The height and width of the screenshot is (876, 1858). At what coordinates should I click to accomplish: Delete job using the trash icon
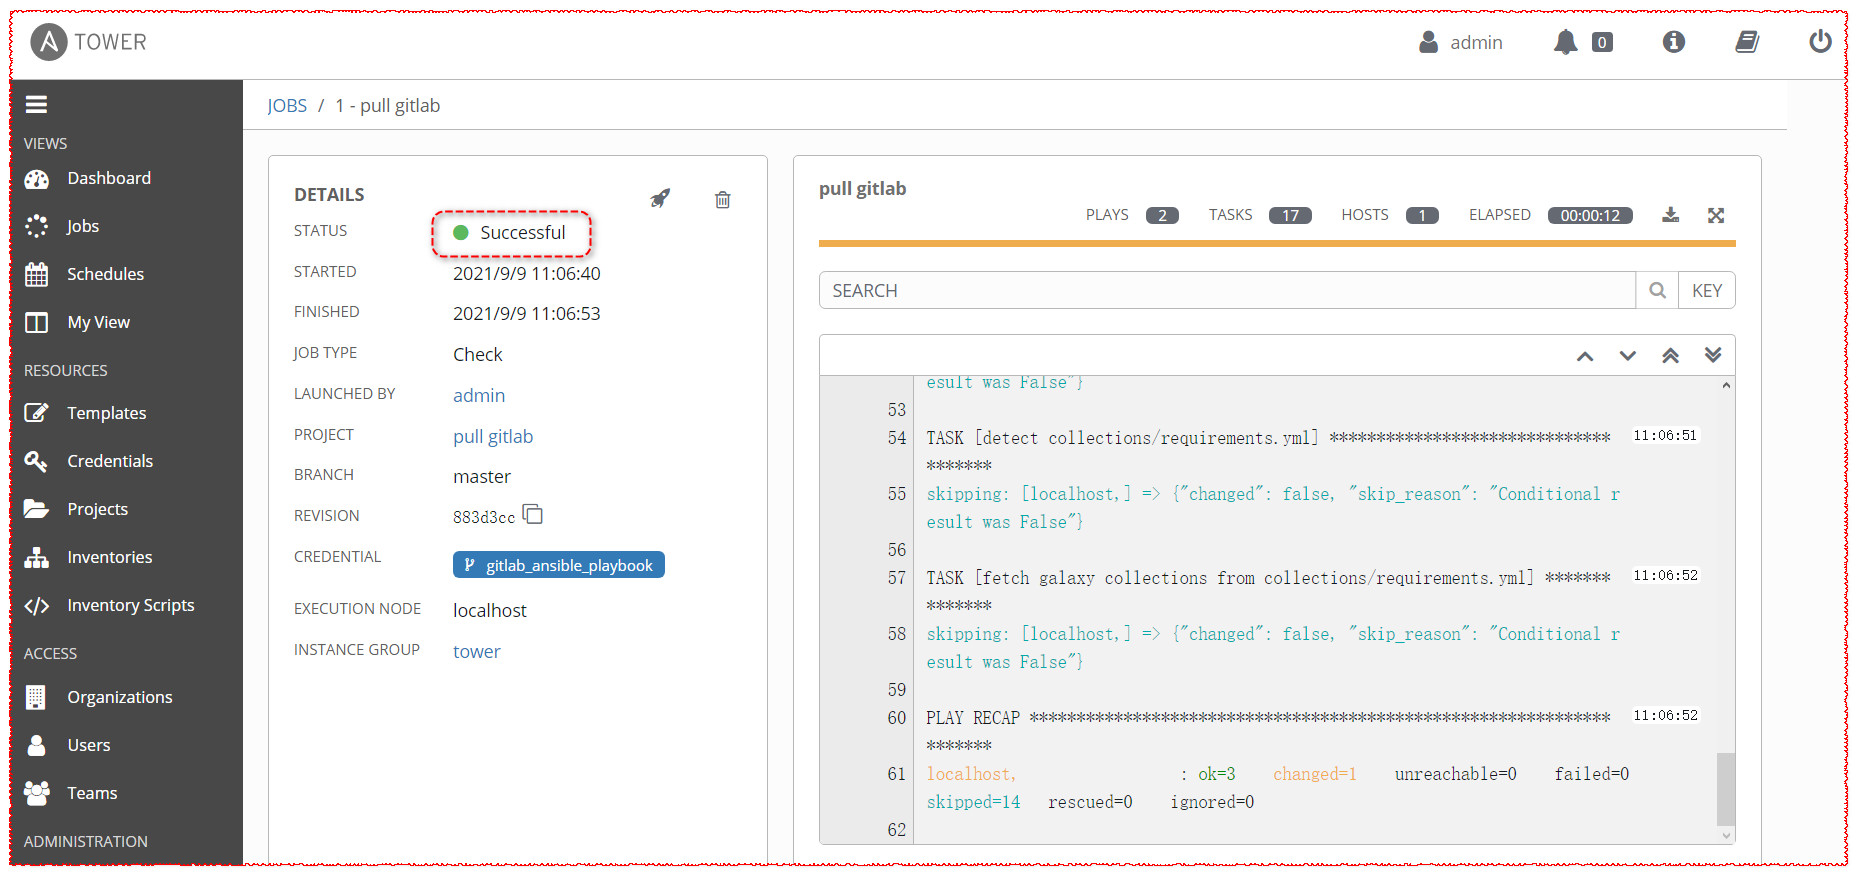(722, 200)
